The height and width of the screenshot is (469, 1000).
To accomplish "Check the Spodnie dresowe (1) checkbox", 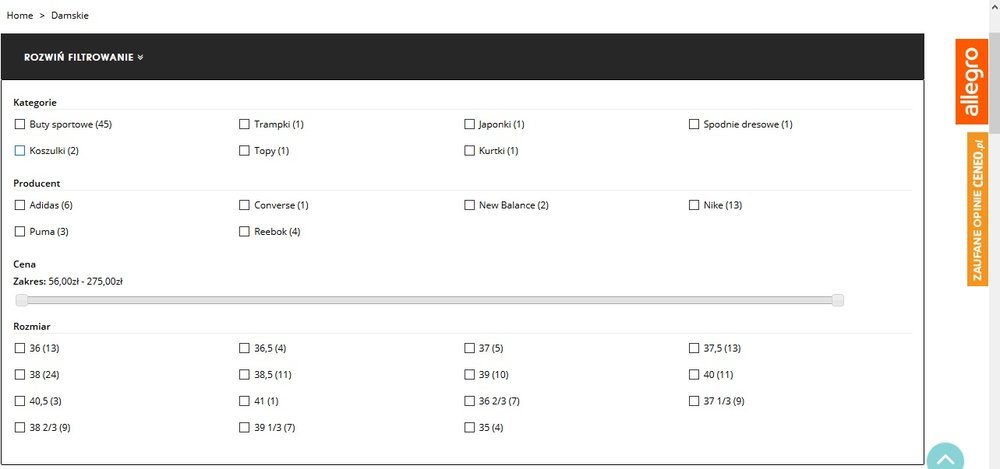I will pos(694,124).
